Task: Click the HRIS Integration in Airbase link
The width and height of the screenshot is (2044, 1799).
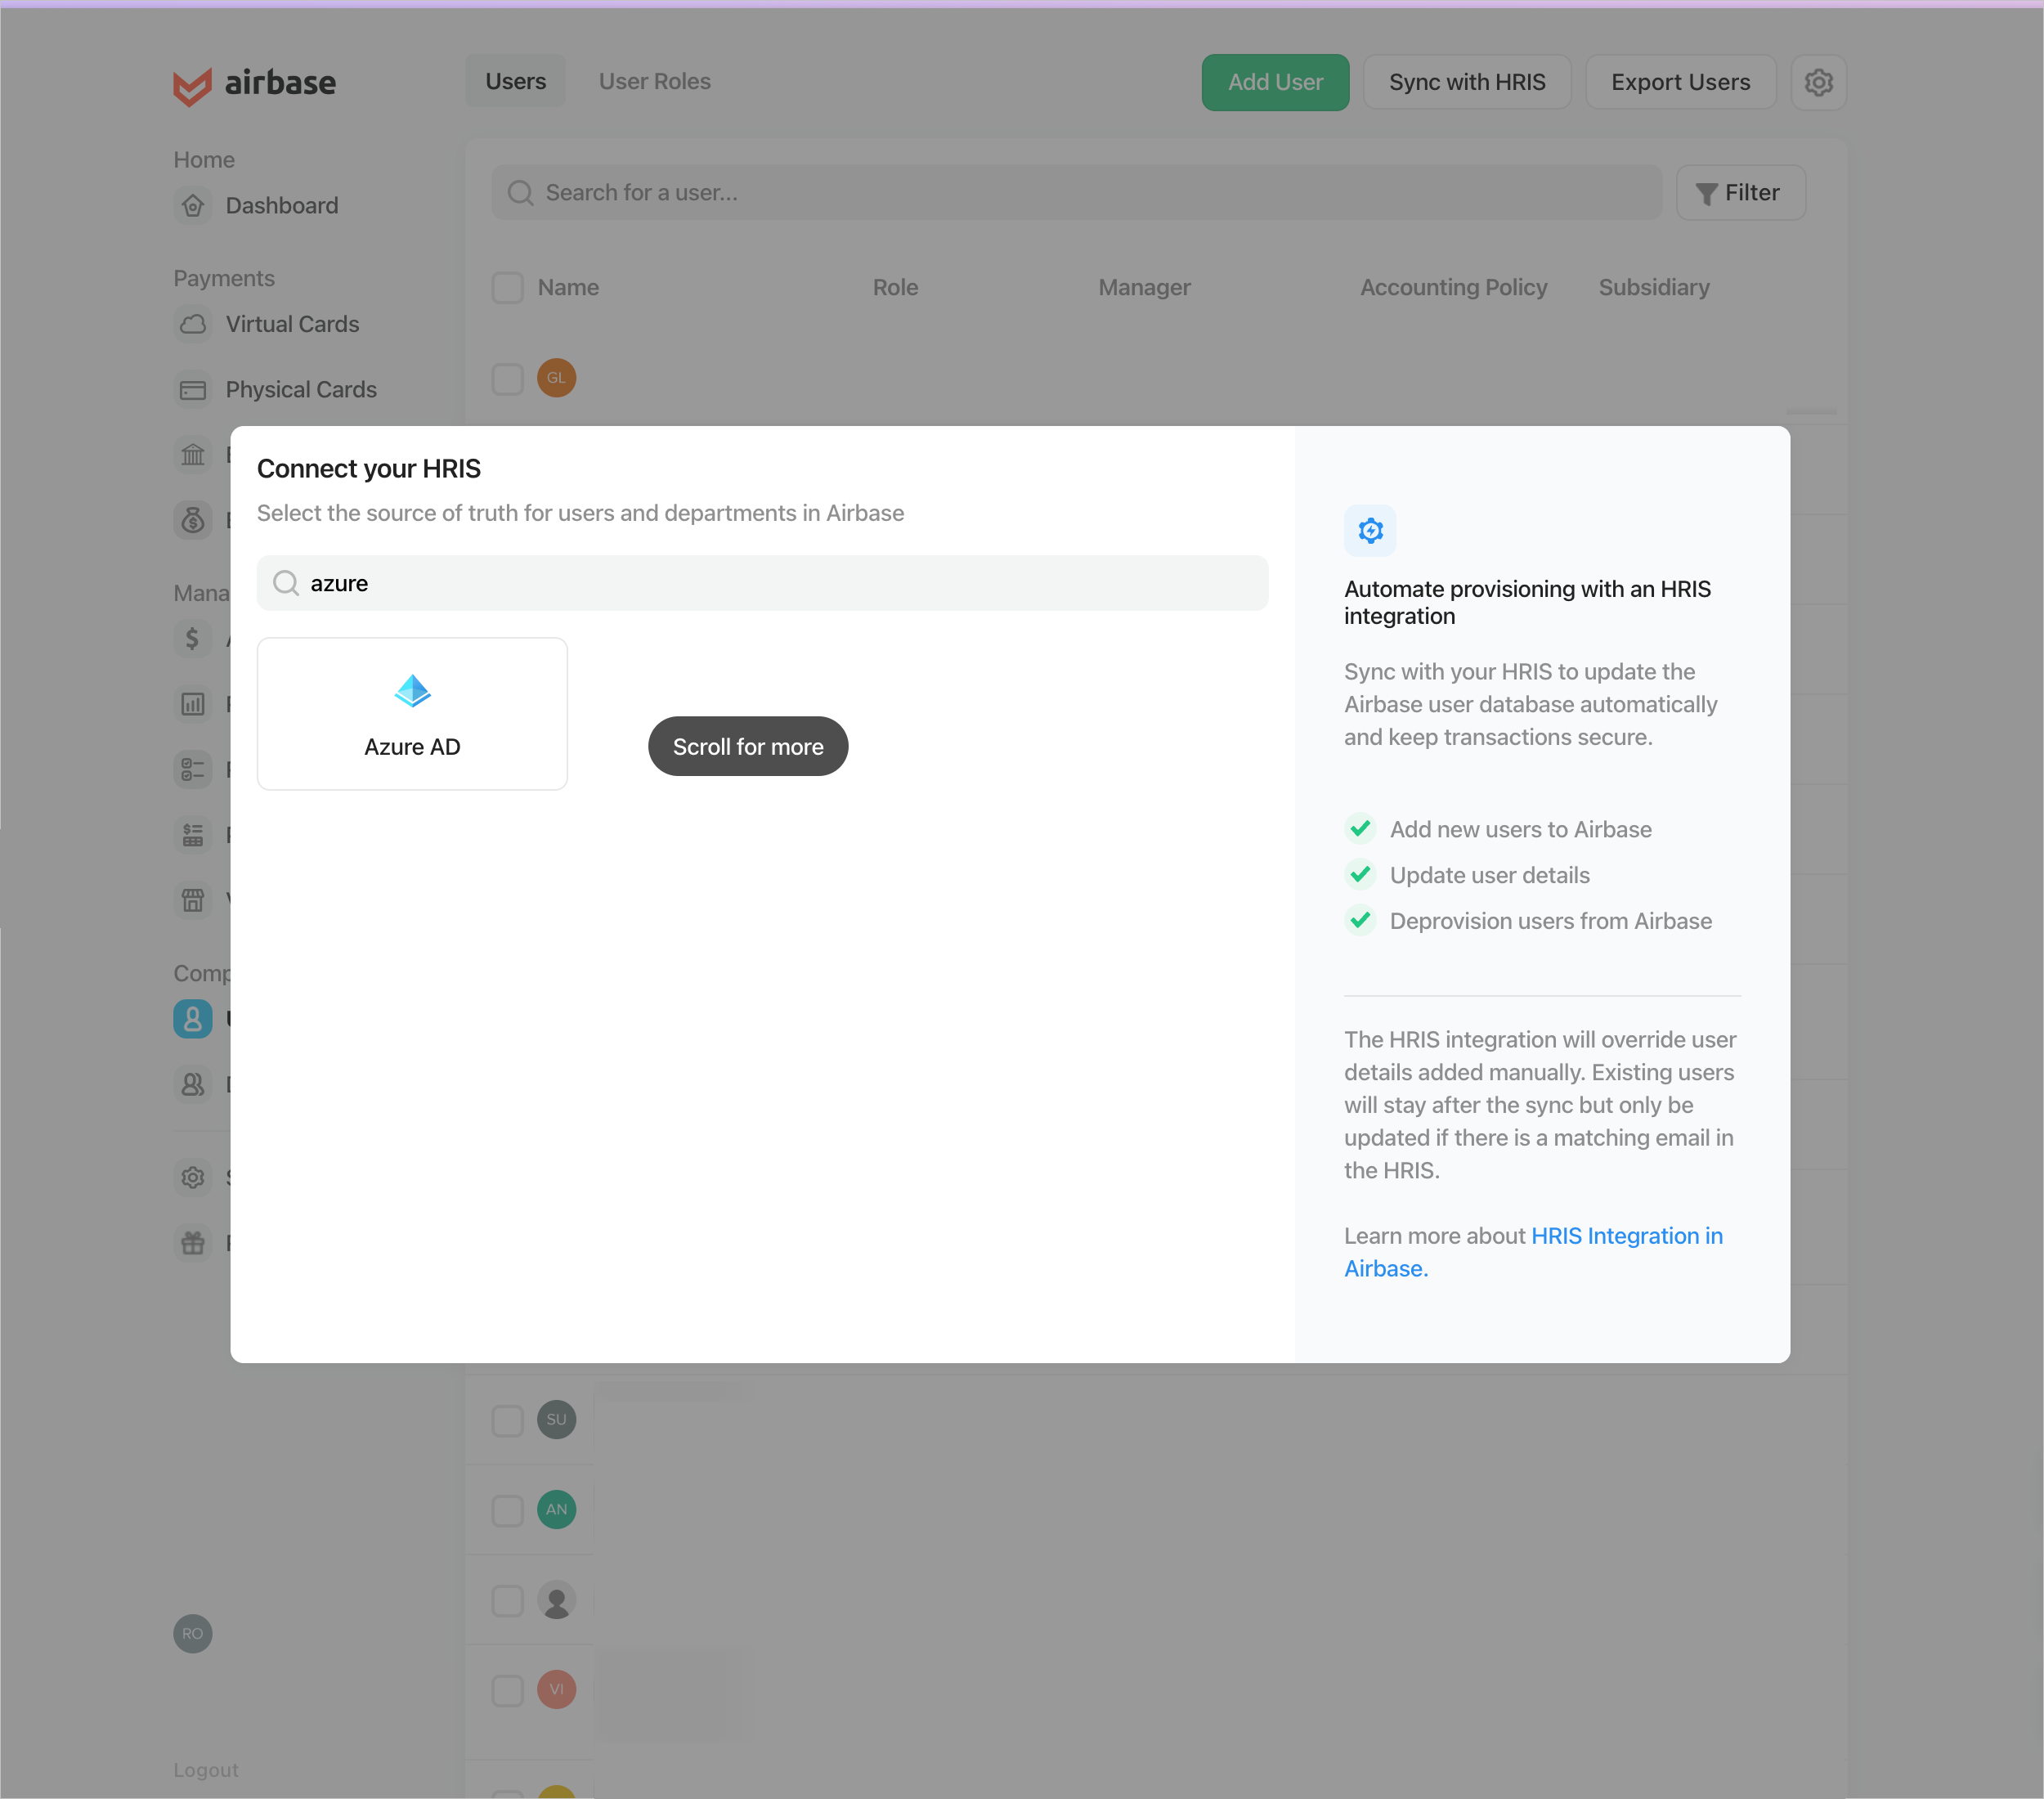Action: [x=1533, y=1249]
